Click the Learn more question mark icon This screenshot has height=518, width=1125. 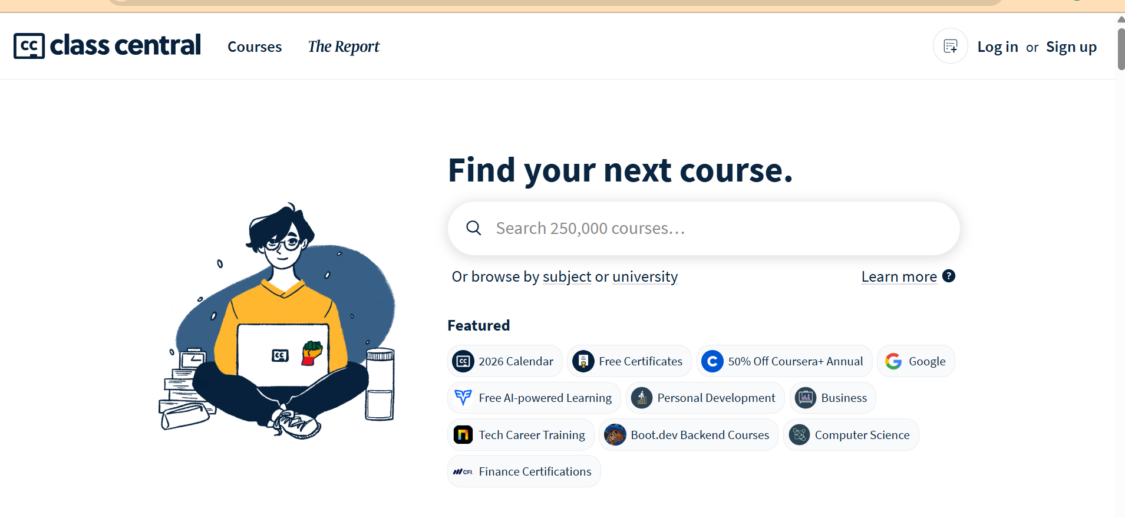949,276
